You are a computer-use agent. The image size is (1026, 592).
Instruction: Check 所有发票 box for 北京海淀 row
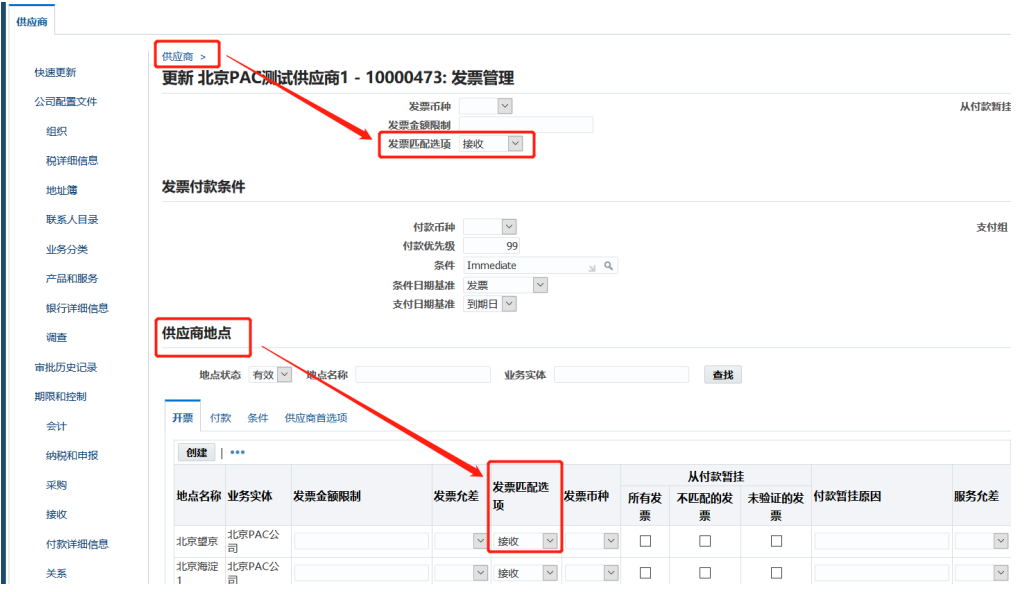click(x=645, y=573)
